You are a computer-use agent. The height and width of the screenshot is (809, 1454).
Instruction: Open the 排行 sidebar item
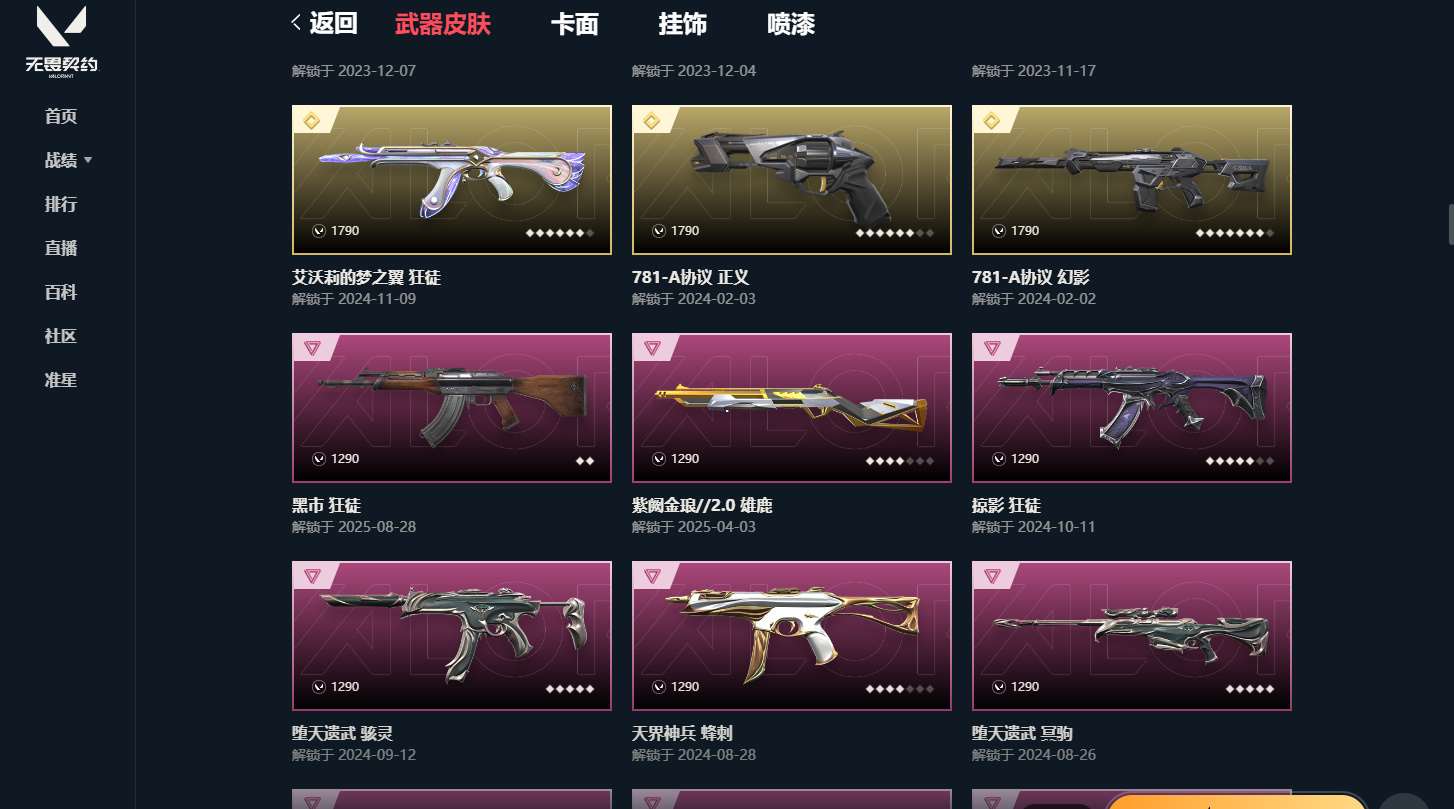point(61,204)
